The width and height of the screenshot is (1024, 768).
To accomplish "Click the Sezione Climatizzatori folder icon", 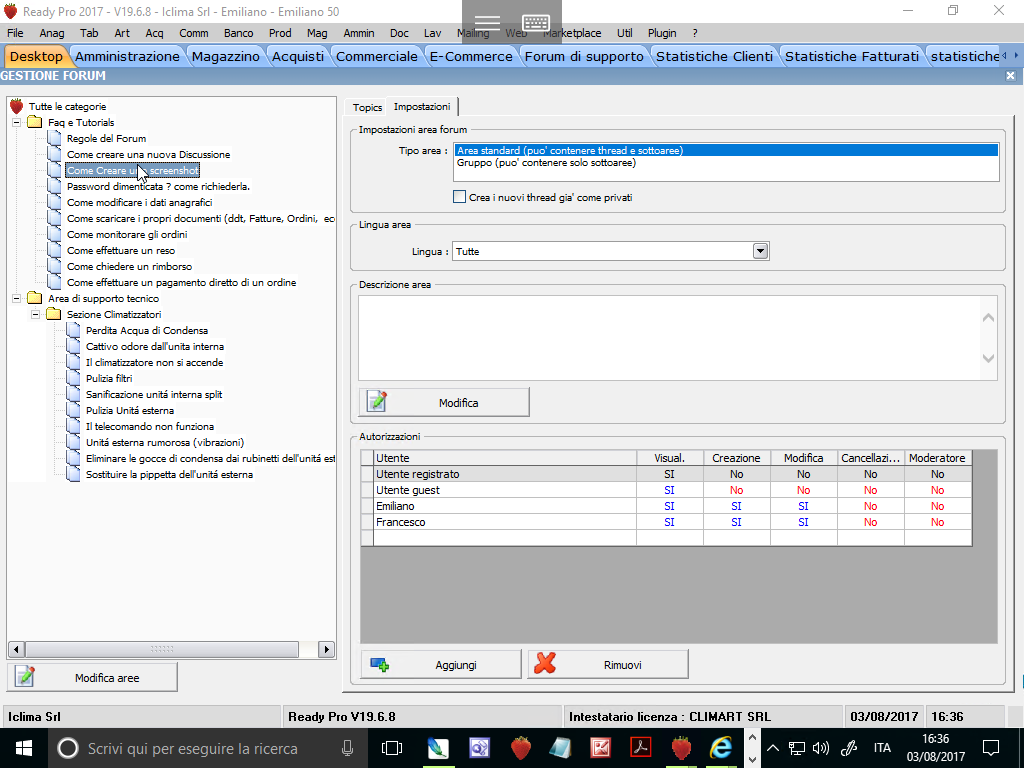I will (x=54, y=314).
